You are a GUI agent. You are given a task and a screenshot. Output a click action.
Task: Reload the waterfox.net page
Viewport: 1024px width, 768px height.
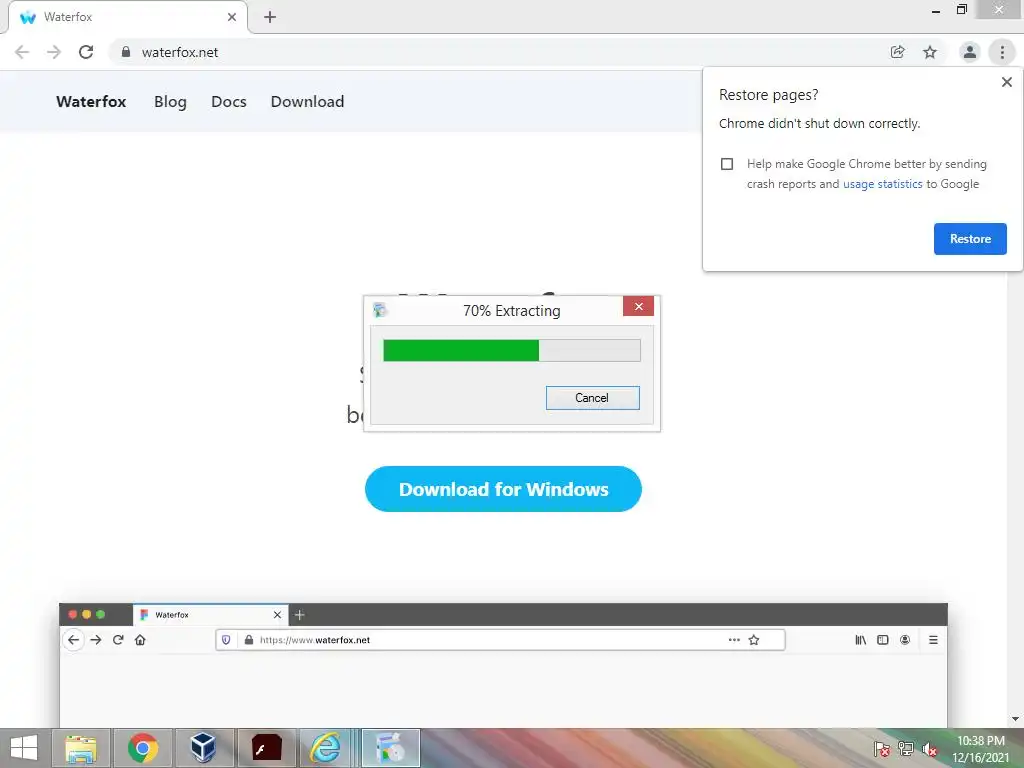click(x=86, y=52)
